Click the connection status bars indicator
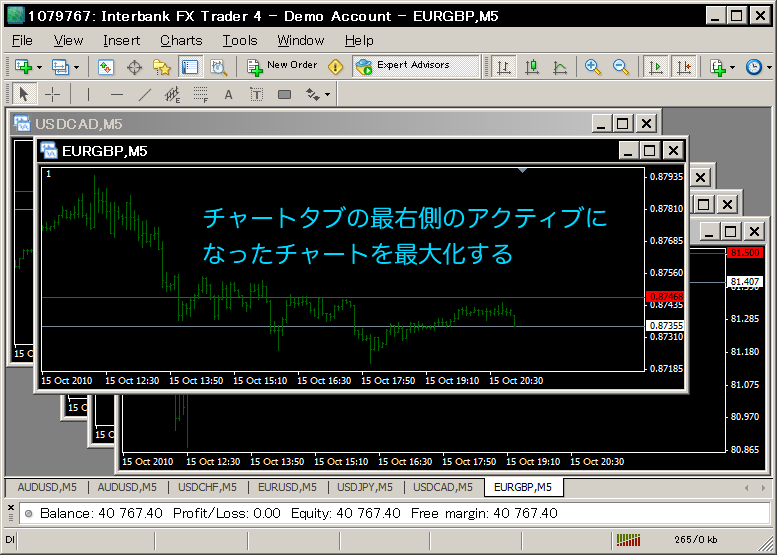Viewport: 777px width, 555px height. coord(628,540)
